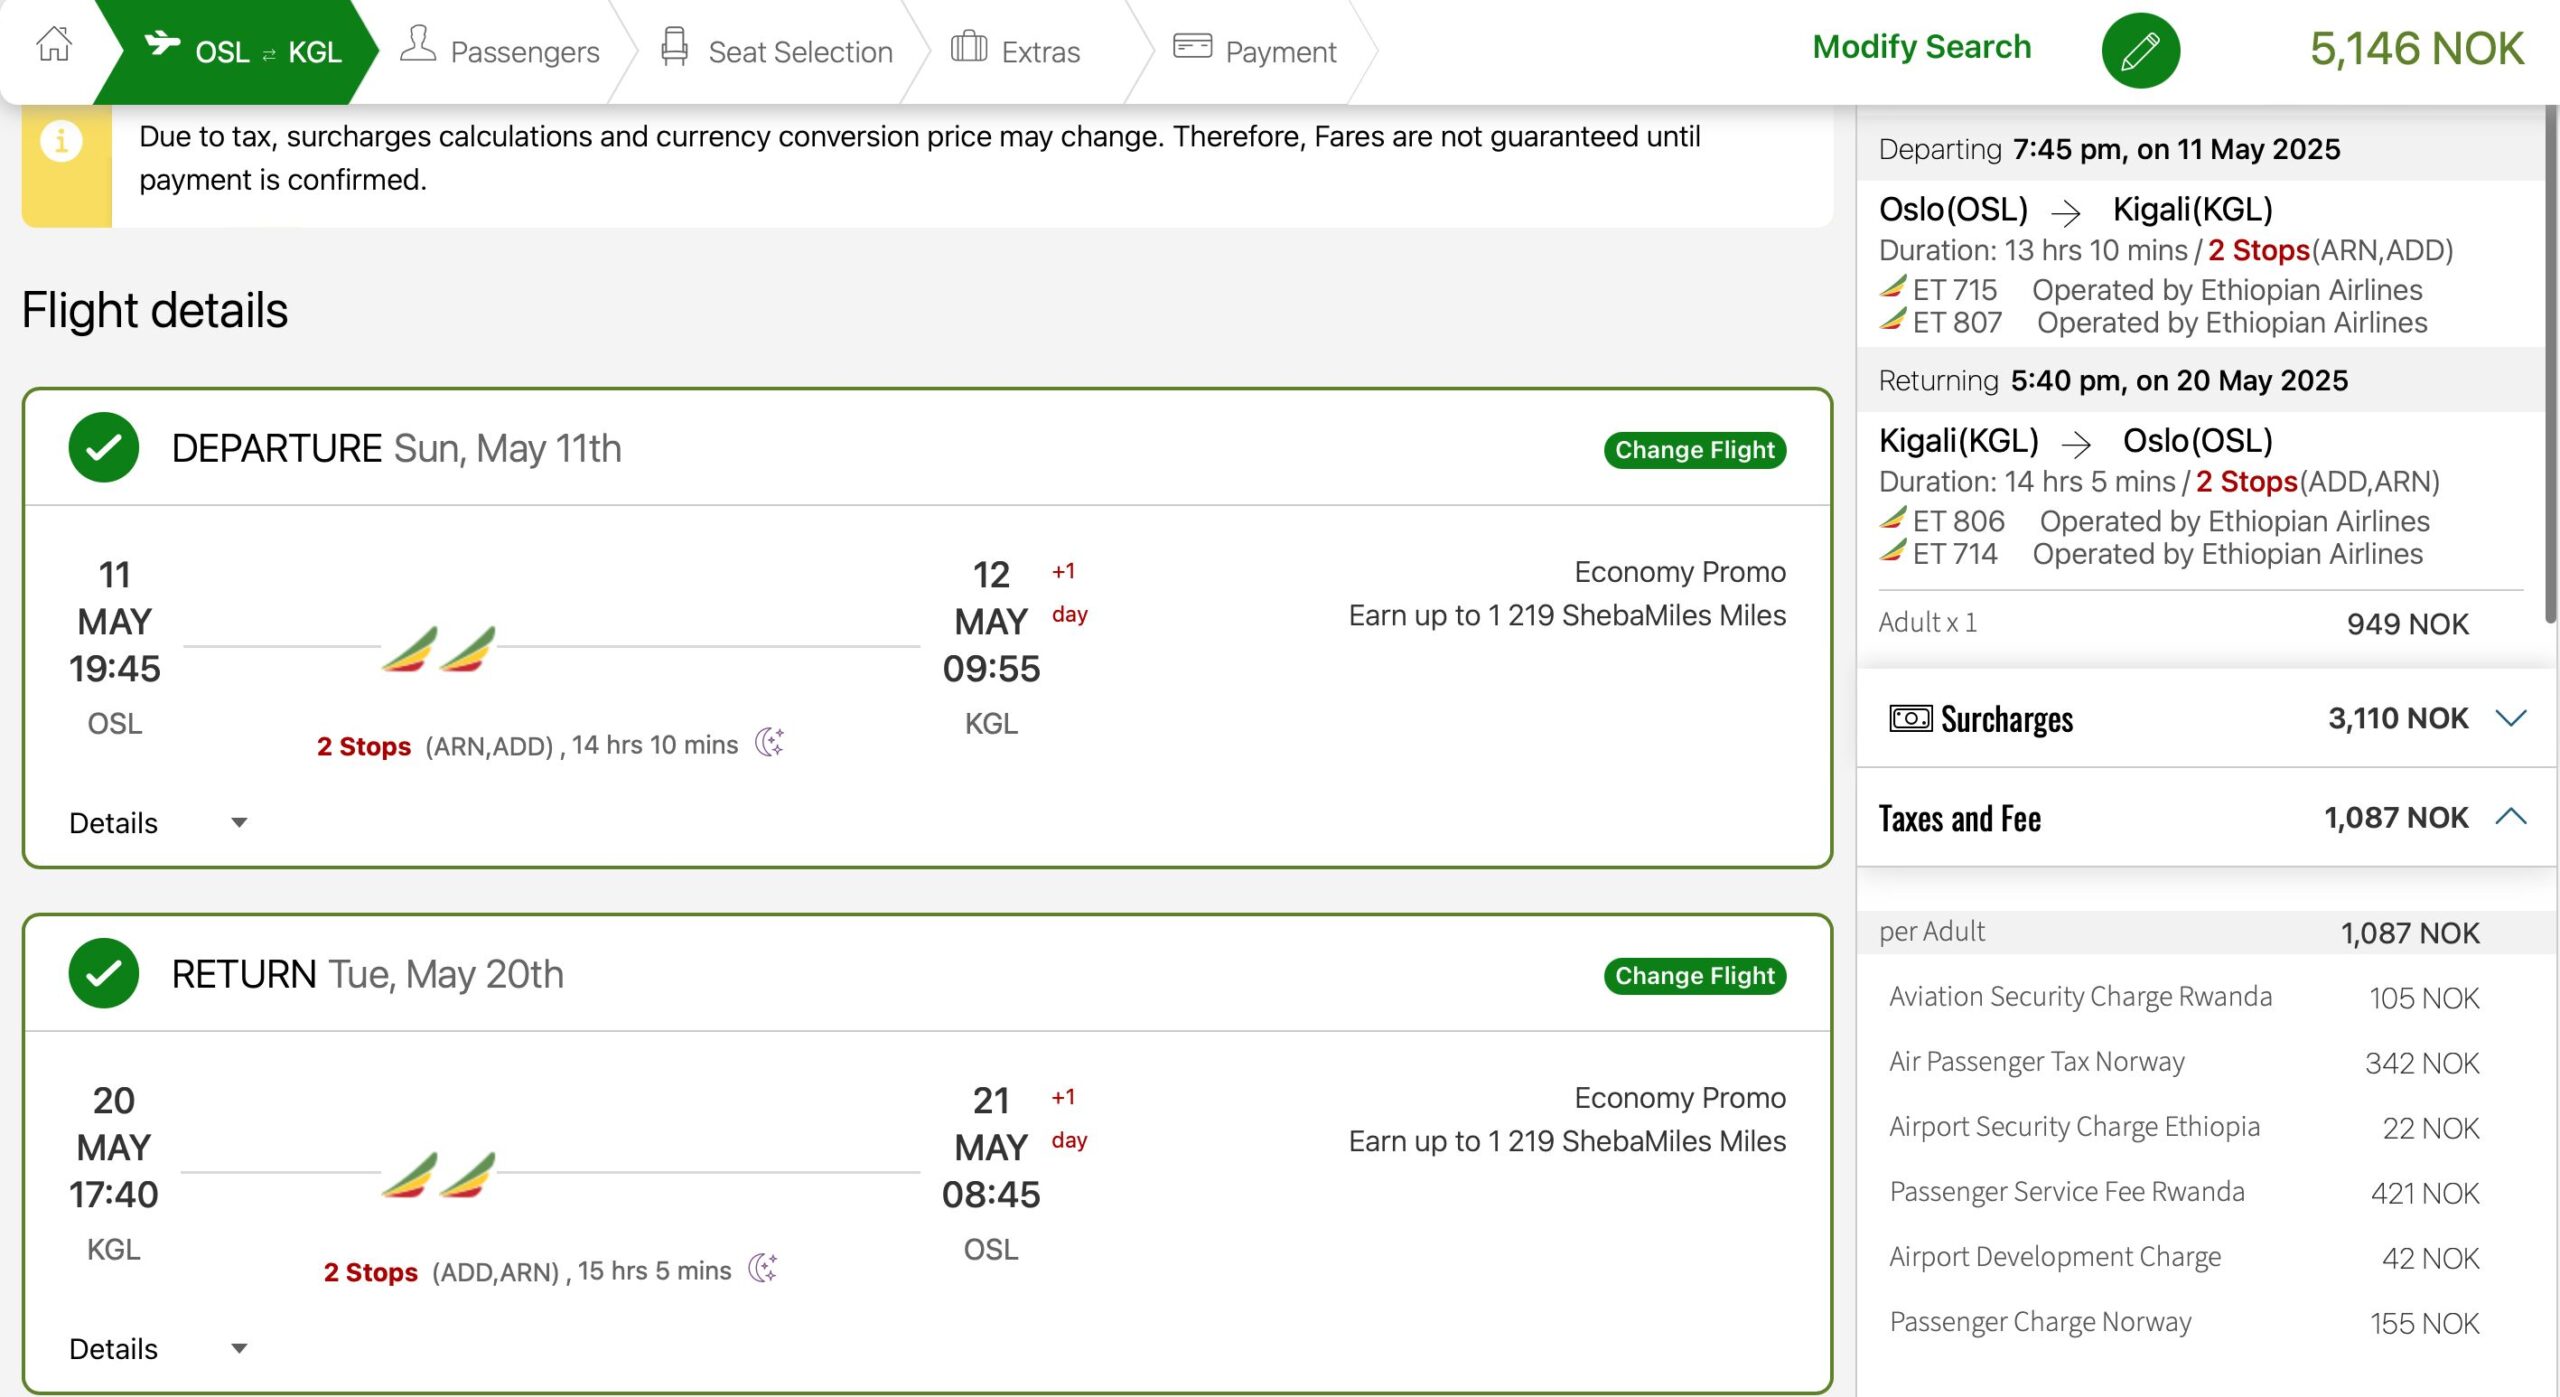Click Change Flight on the return card
Screen dimensions: 2560x1397
coord(1694,976)
